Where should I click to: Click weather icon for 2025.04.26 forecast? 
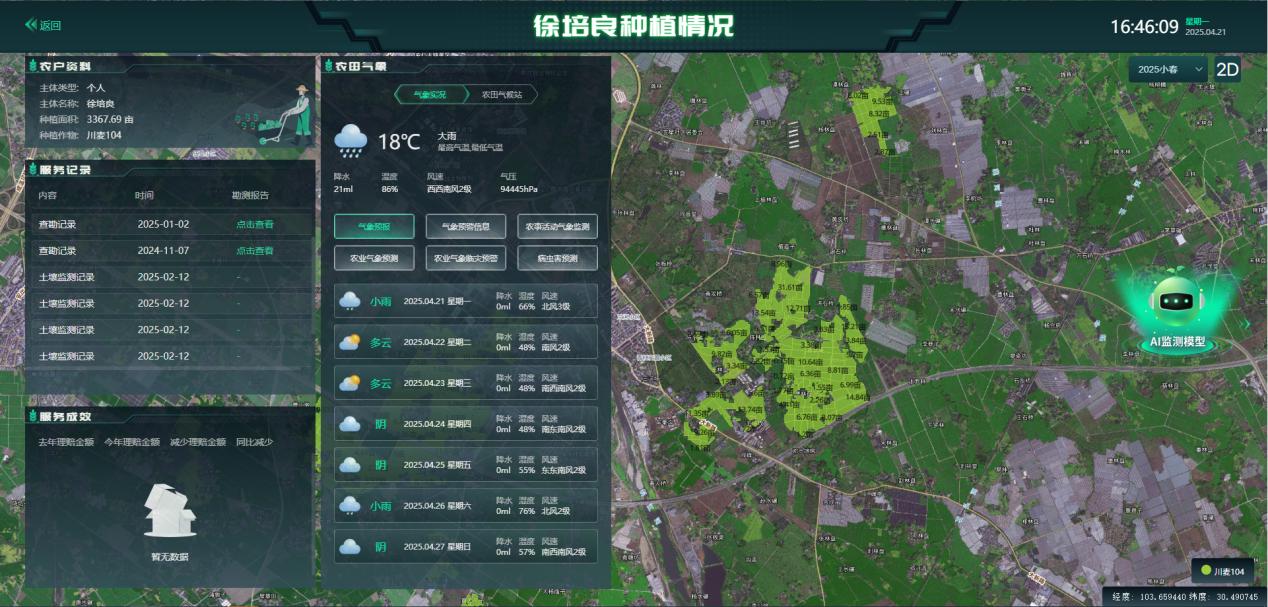[350, 506]
